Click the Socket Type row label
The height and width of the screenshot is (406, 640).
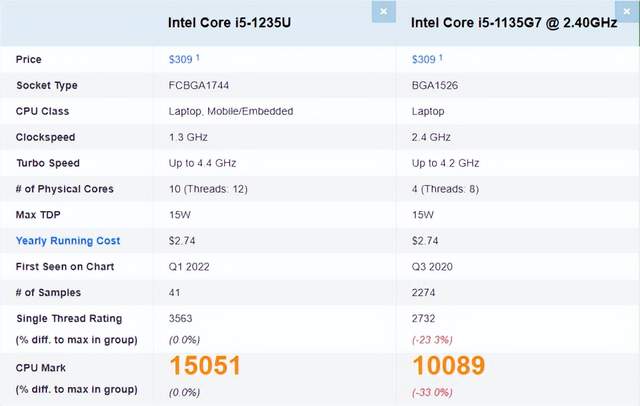click(47, 86)
